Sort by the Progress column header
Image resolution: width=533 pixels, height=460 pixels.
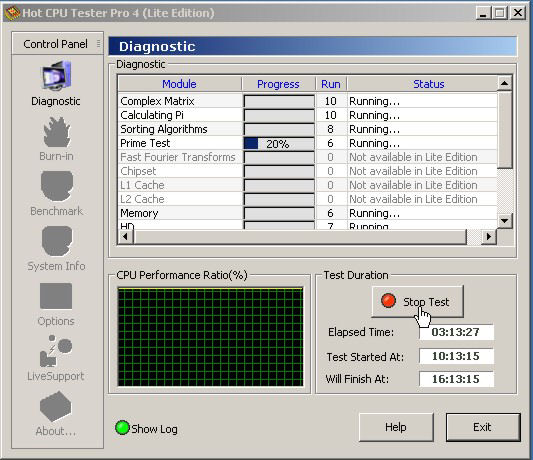click(278, 84)
